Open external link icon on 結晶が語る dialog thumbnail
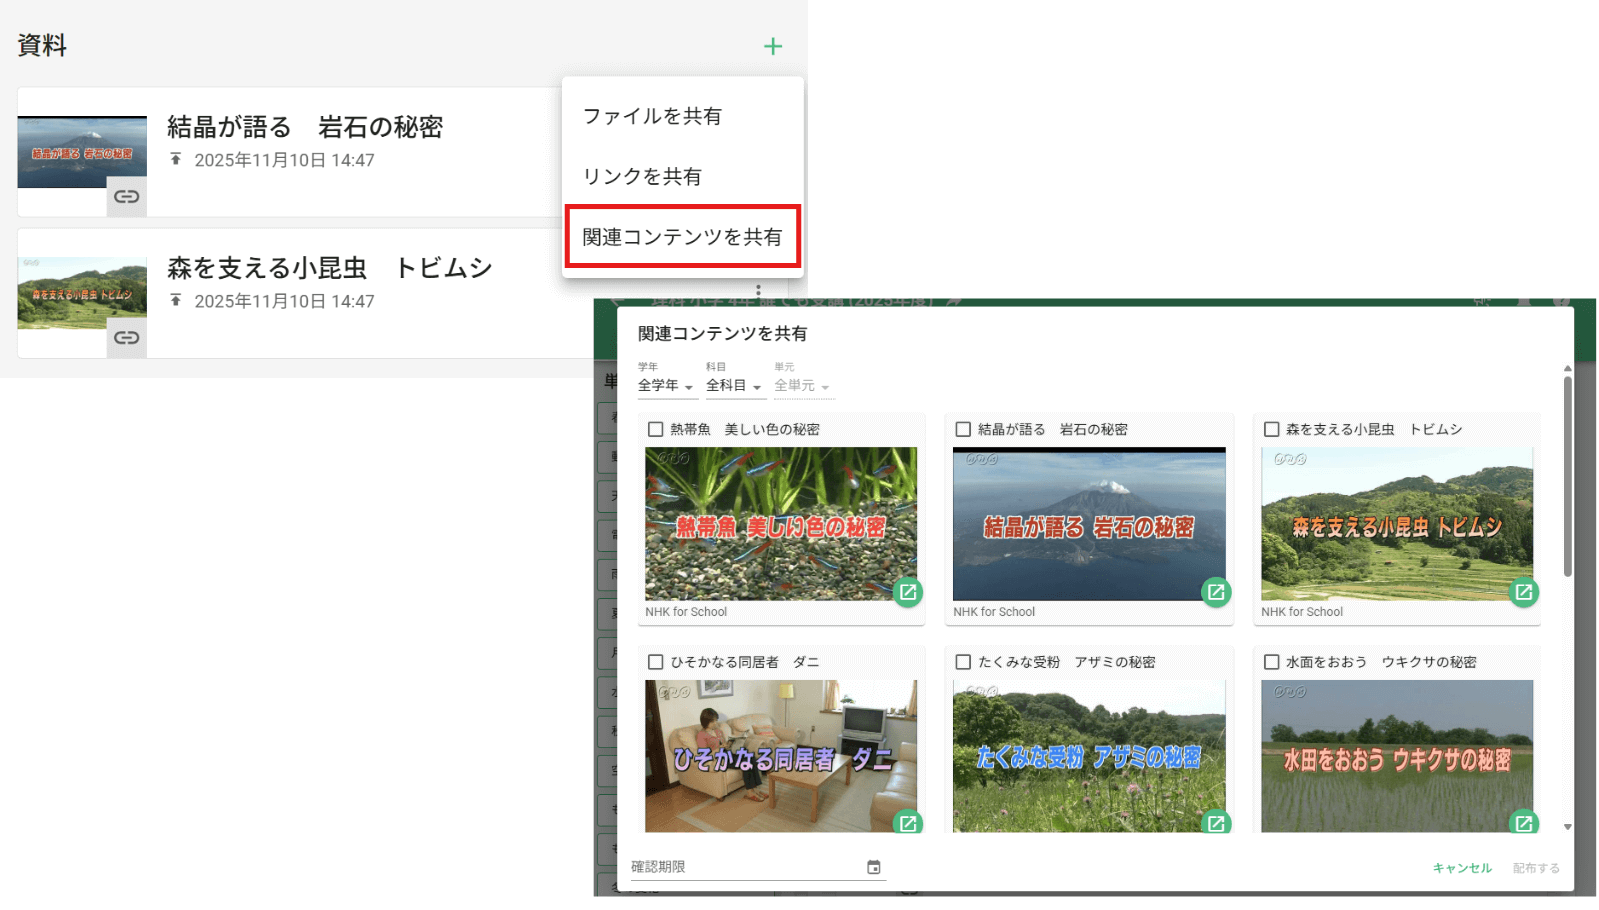The image size is (1599, 910). tap(1215, 592)
